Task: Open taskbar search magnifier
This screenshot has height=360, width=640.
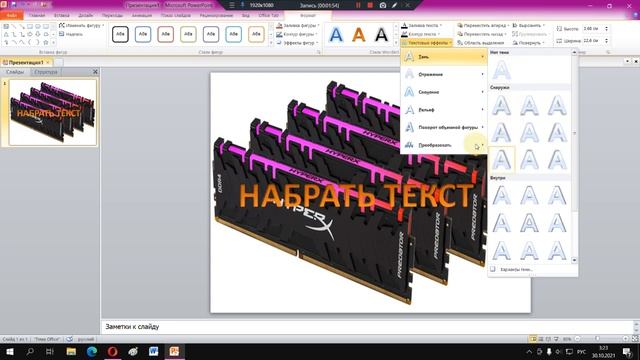Action: [x=30, y=351]
